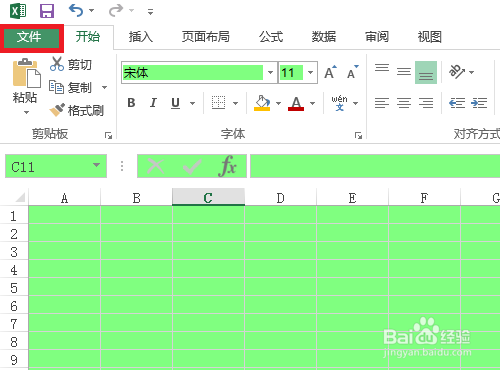
Task: Save the workbook with the floppy icon
Action: click(47, 11)
